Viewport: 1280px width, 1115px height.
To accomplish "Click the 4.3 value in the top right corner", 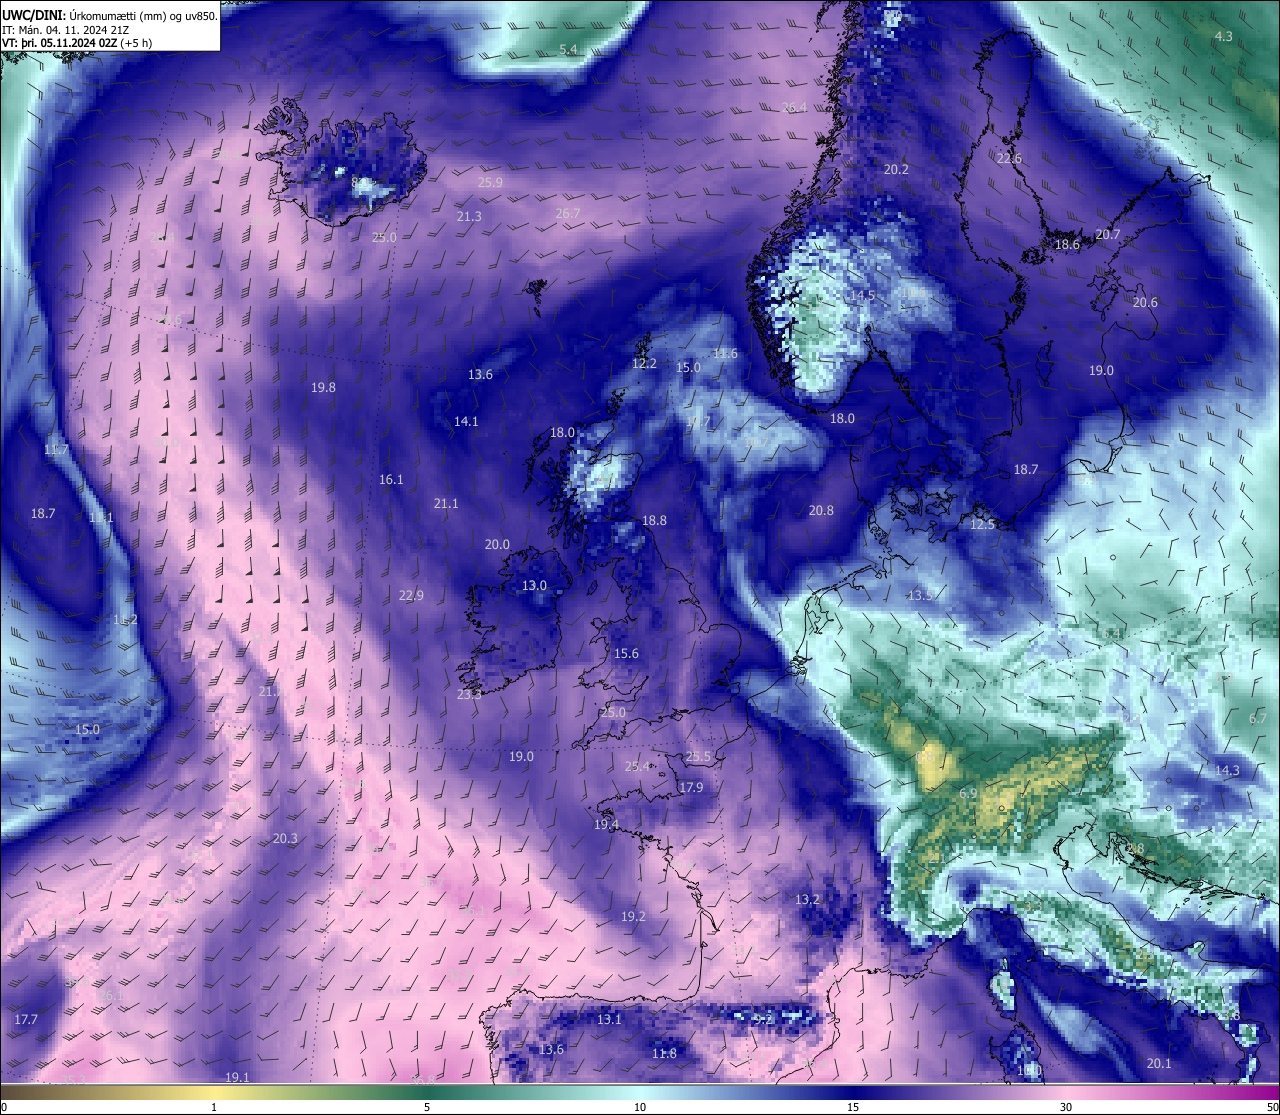I will (1223, 36).
